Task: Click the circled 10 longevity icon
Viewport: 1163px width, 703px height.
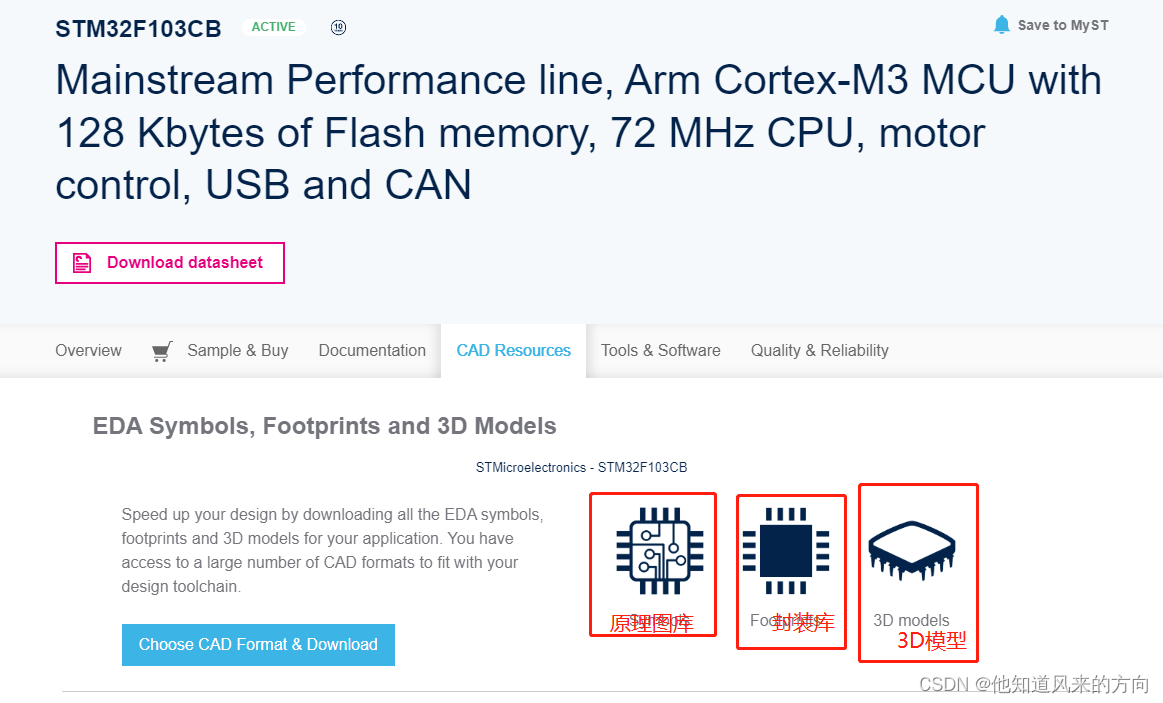Action: point(338,27)
